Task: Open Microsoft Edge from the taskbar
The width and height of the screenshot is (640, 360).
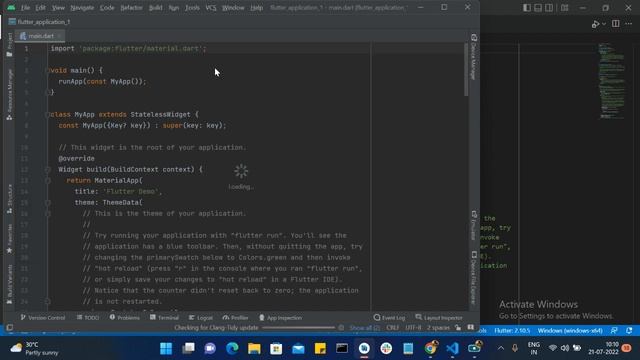Action: click(x=232, y=349)
